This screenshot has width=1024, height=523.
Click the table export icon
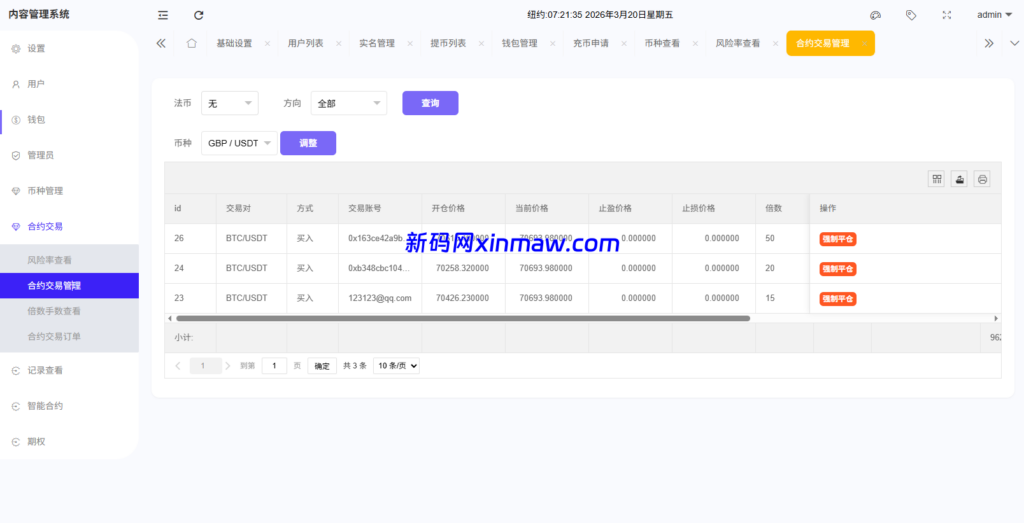(959, 179)
